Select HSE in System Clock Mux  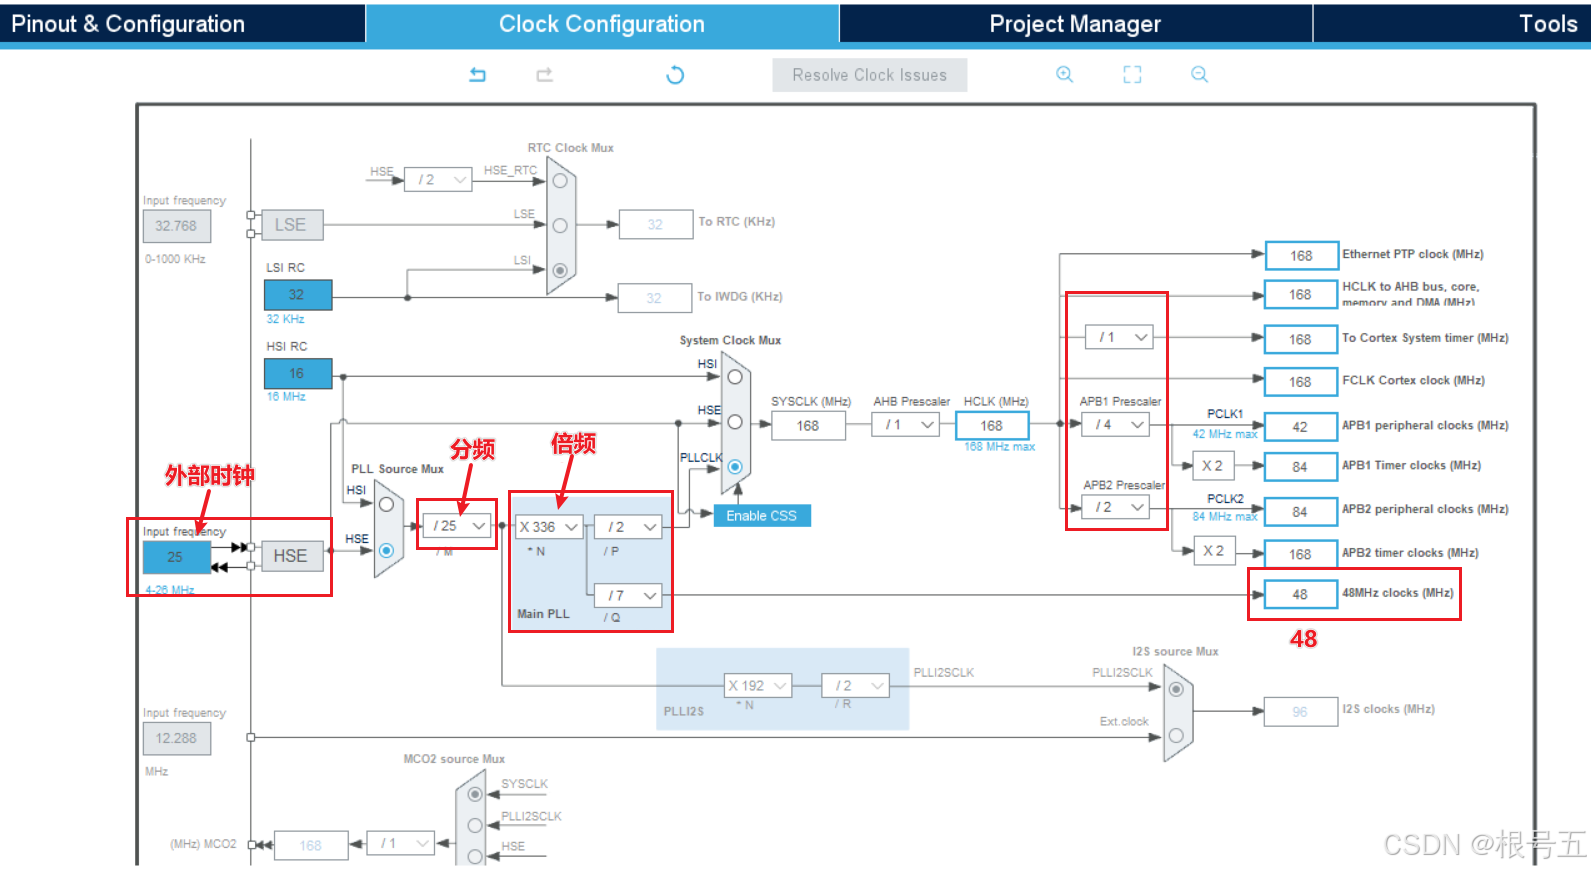[735, 422]
